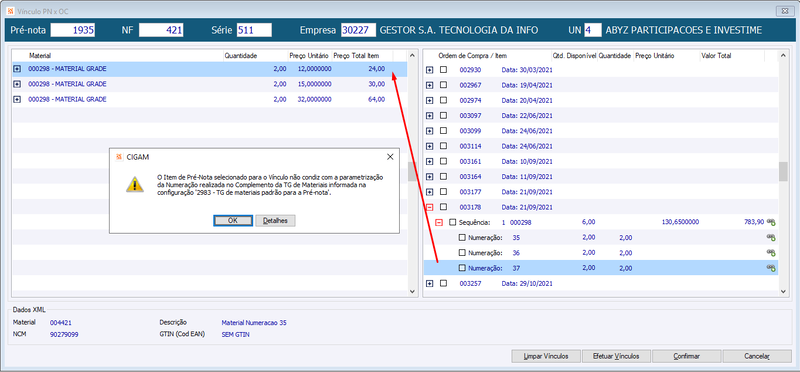Viewport: 800px width, 372px height.
Task: Click XML material code 004421
Action: [x=60, y=323]
